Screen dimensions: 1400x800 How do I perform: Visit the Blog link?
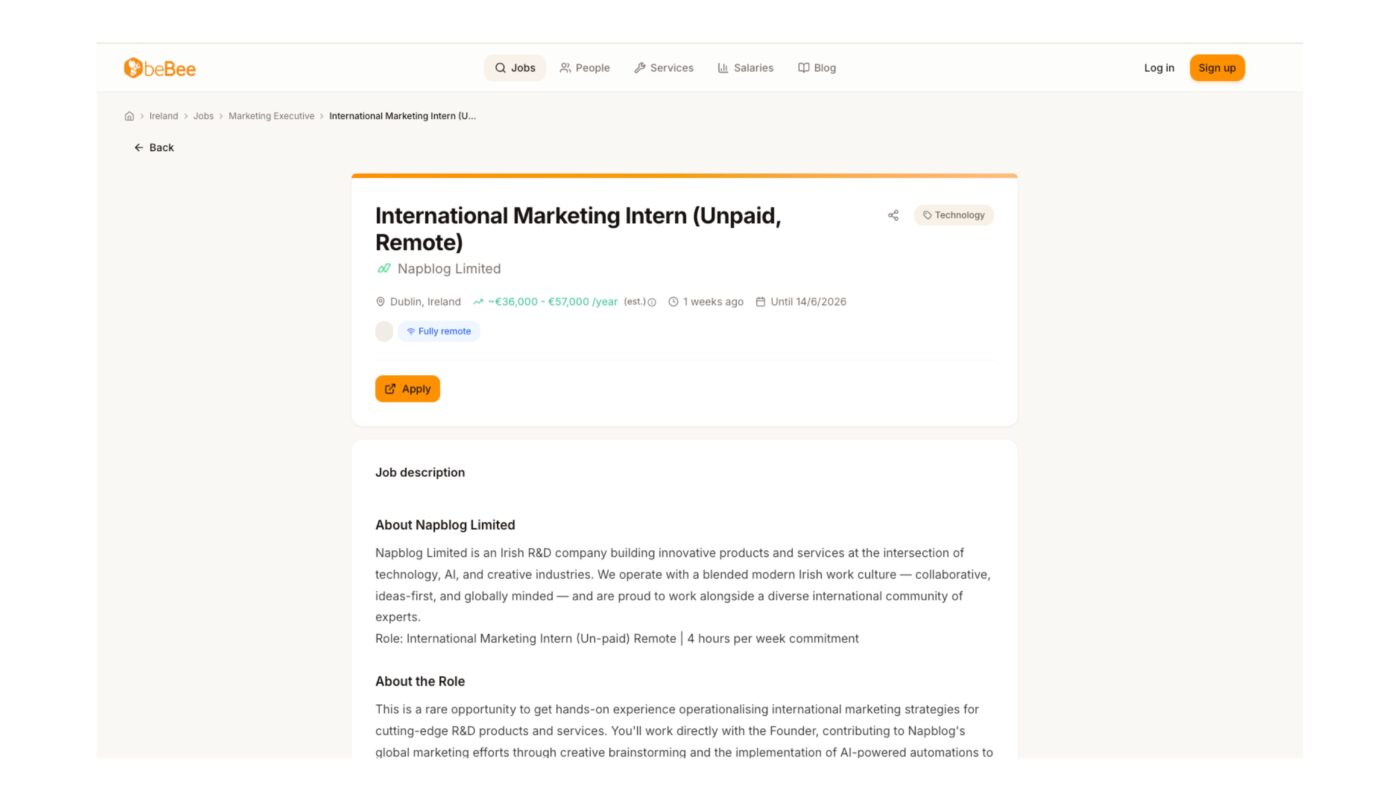coord(817,68)
